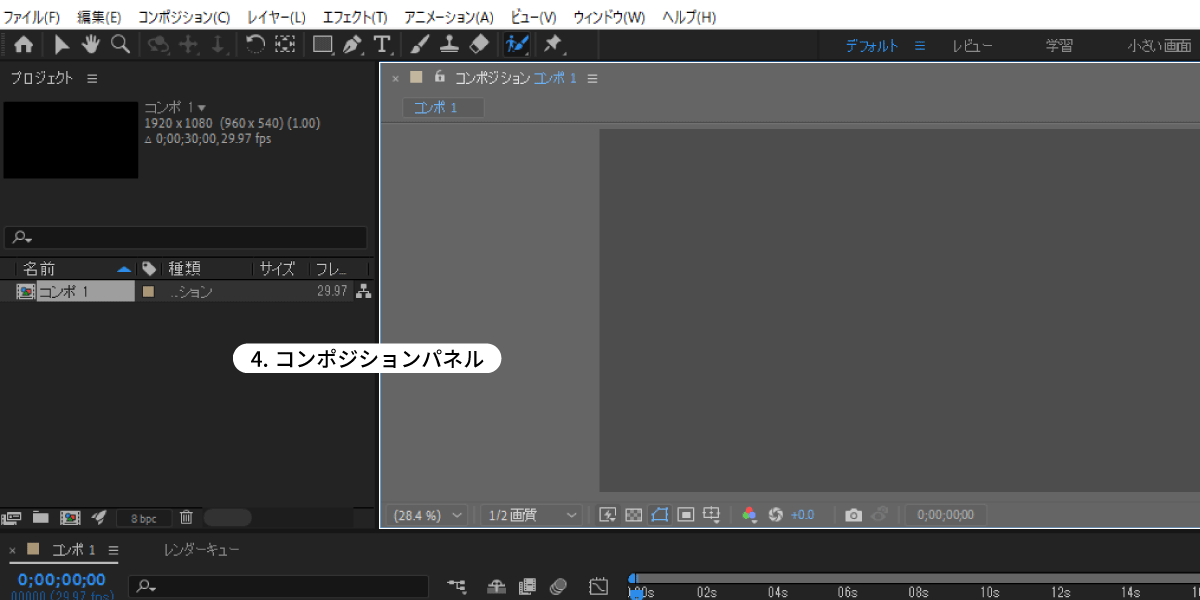Click the Home icon in the toolbar

[24, 45]
